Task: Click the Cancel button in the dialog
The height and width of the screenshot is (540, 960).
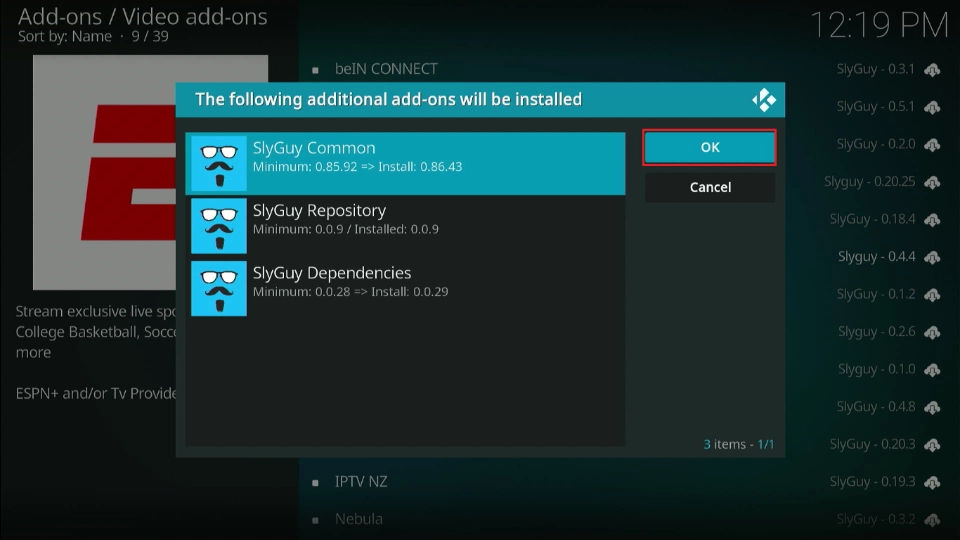Action: (709, 187)
